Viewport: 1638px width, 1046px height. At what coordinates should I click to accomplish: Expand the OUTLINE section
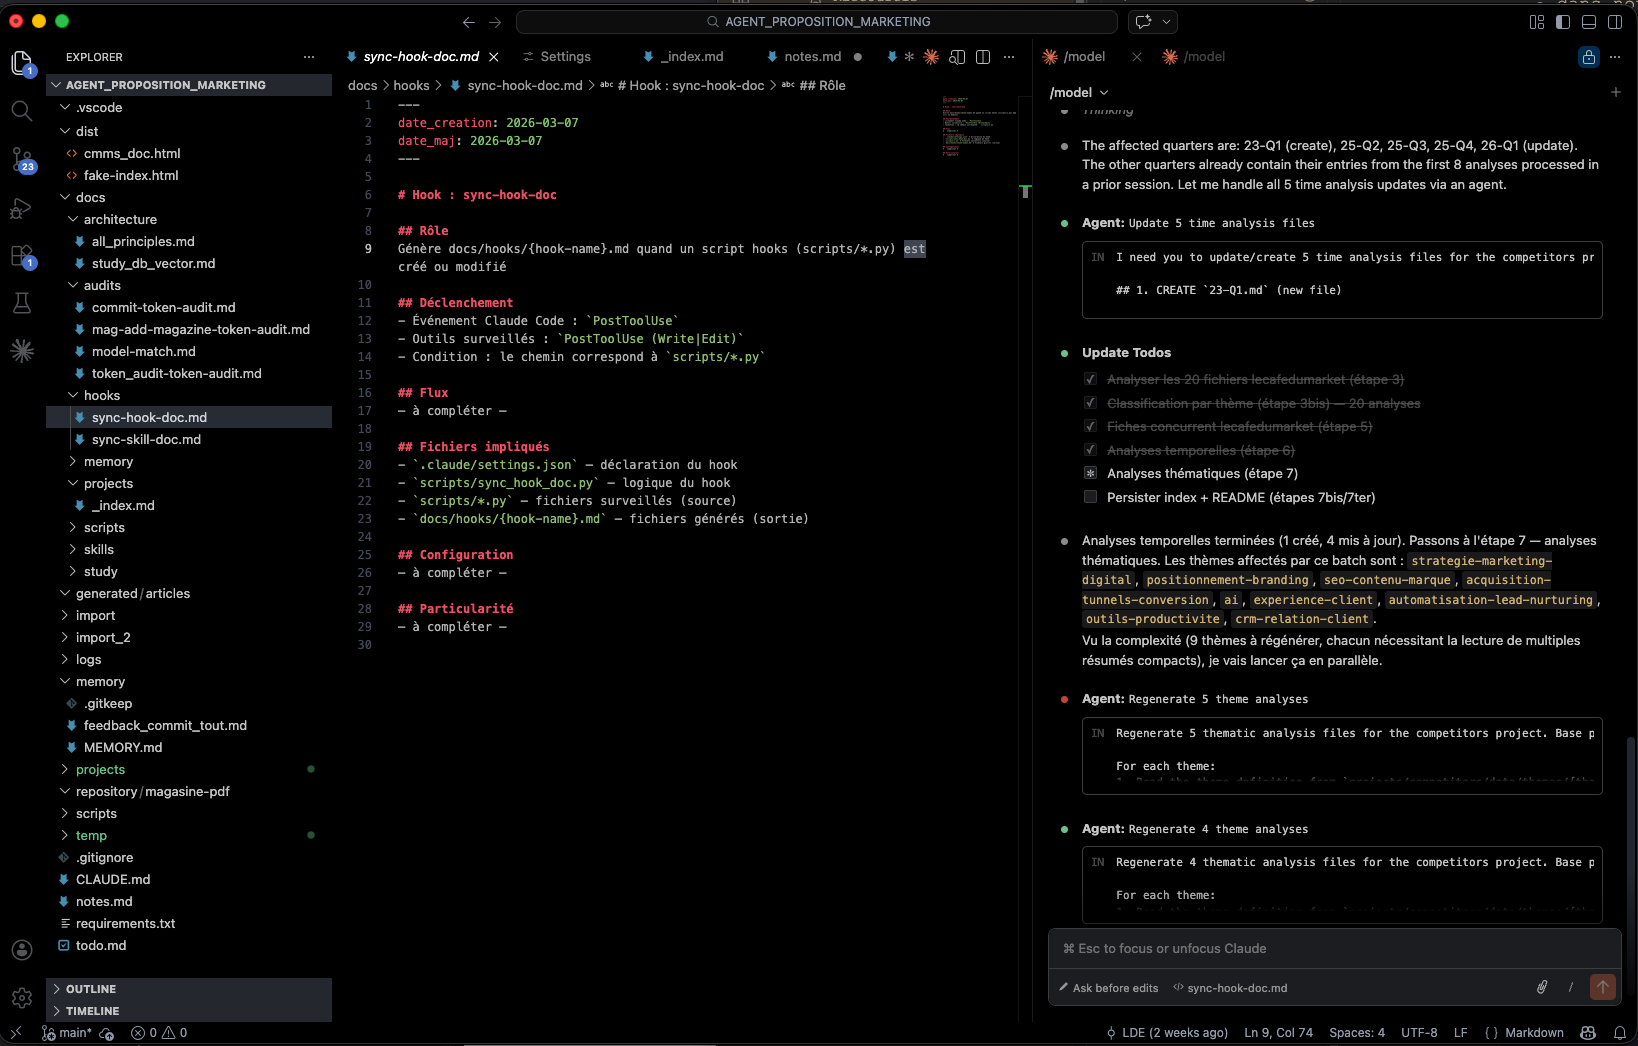[91, 989]
